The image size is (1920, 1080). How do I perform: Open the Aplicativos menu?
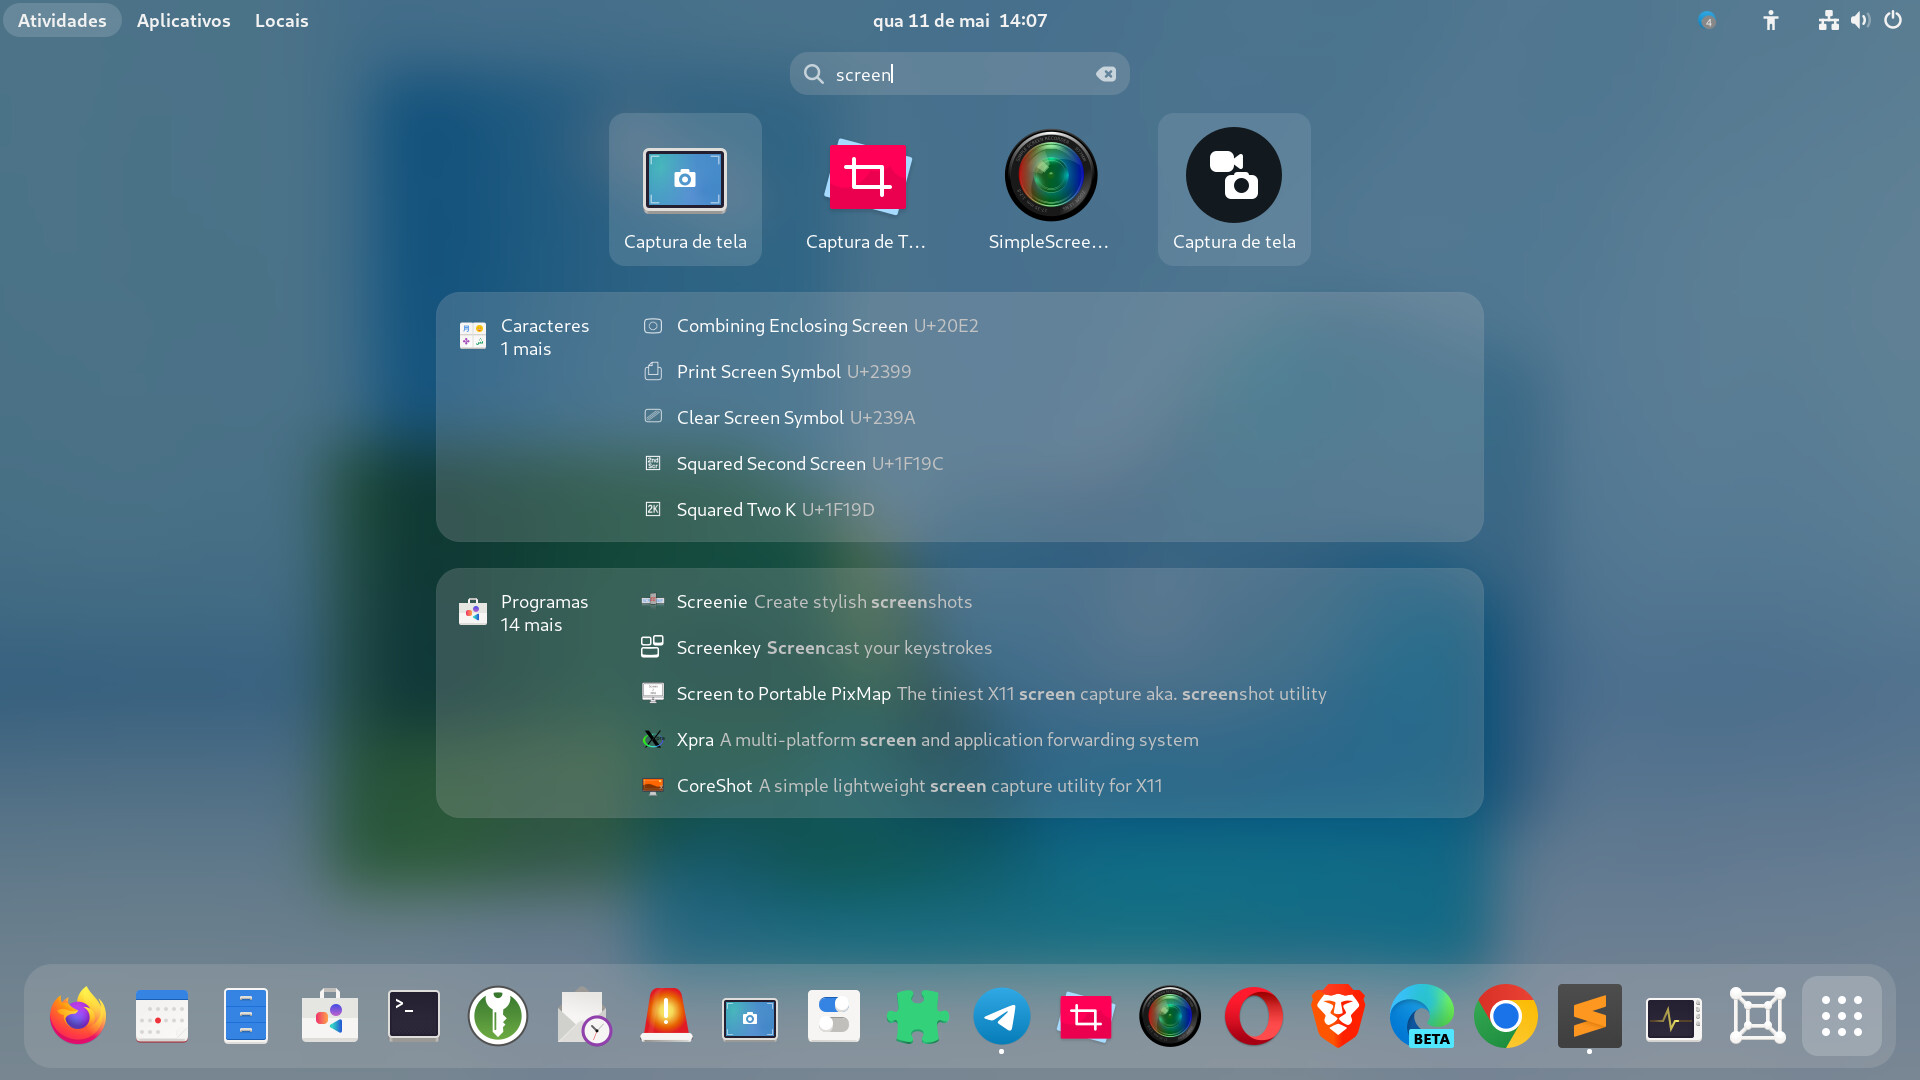coord(183,20)
